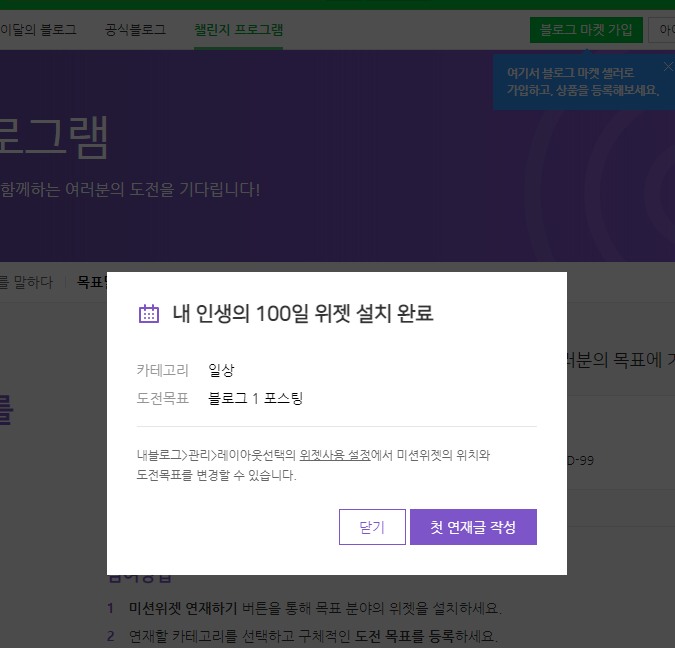Image resolution: width=675 pixels, height=648 pixels.
Task: Click the calendar icon beside dialog title
Action: [x=149, y=313]
